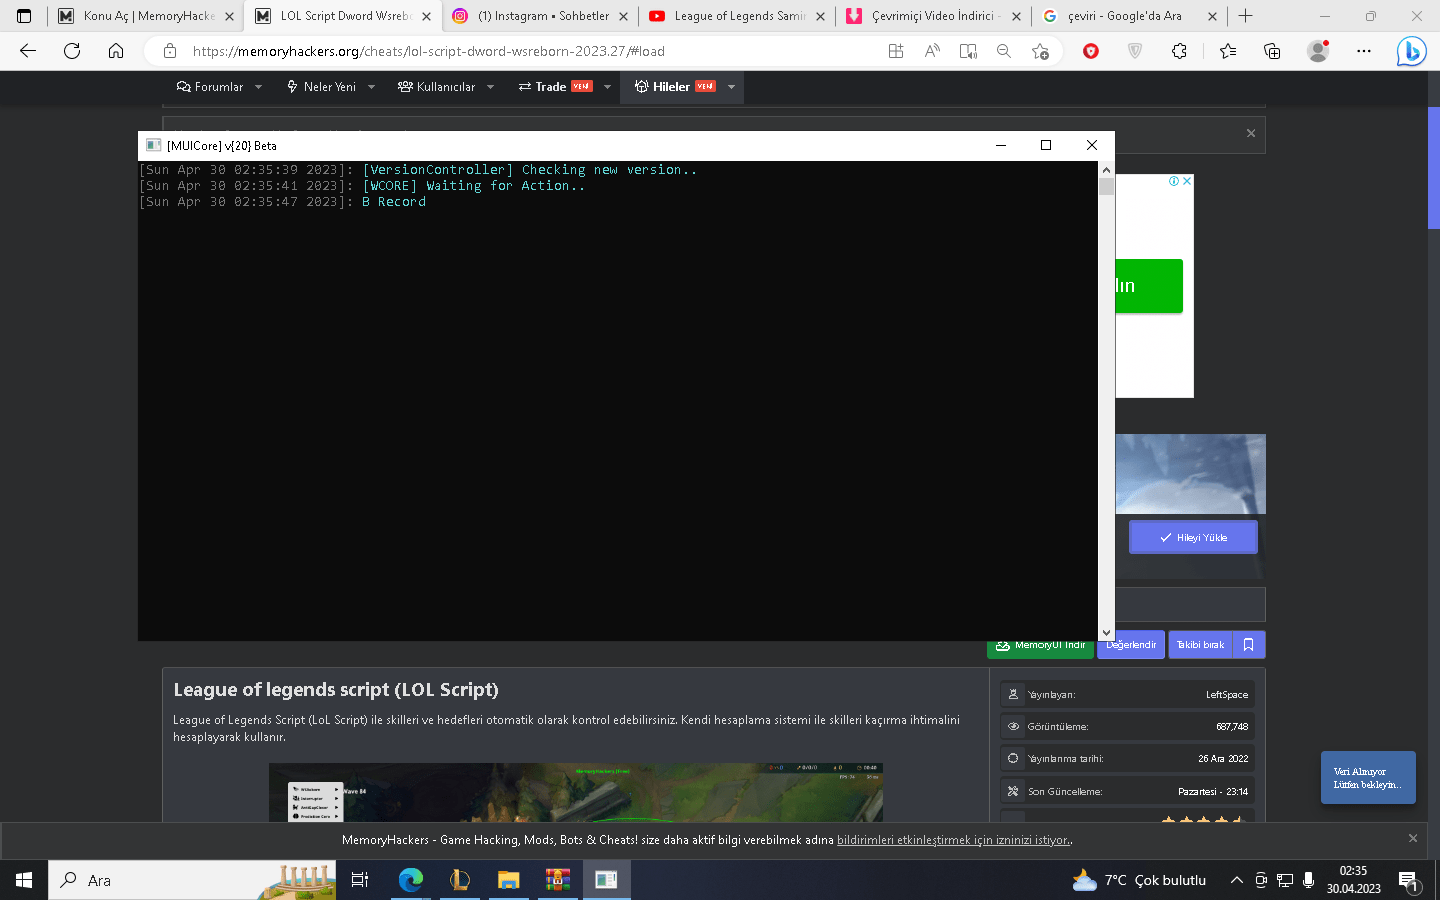The image size is (1440, 900).
Task: Open a new browser tab
Action: click(1246, 16)
